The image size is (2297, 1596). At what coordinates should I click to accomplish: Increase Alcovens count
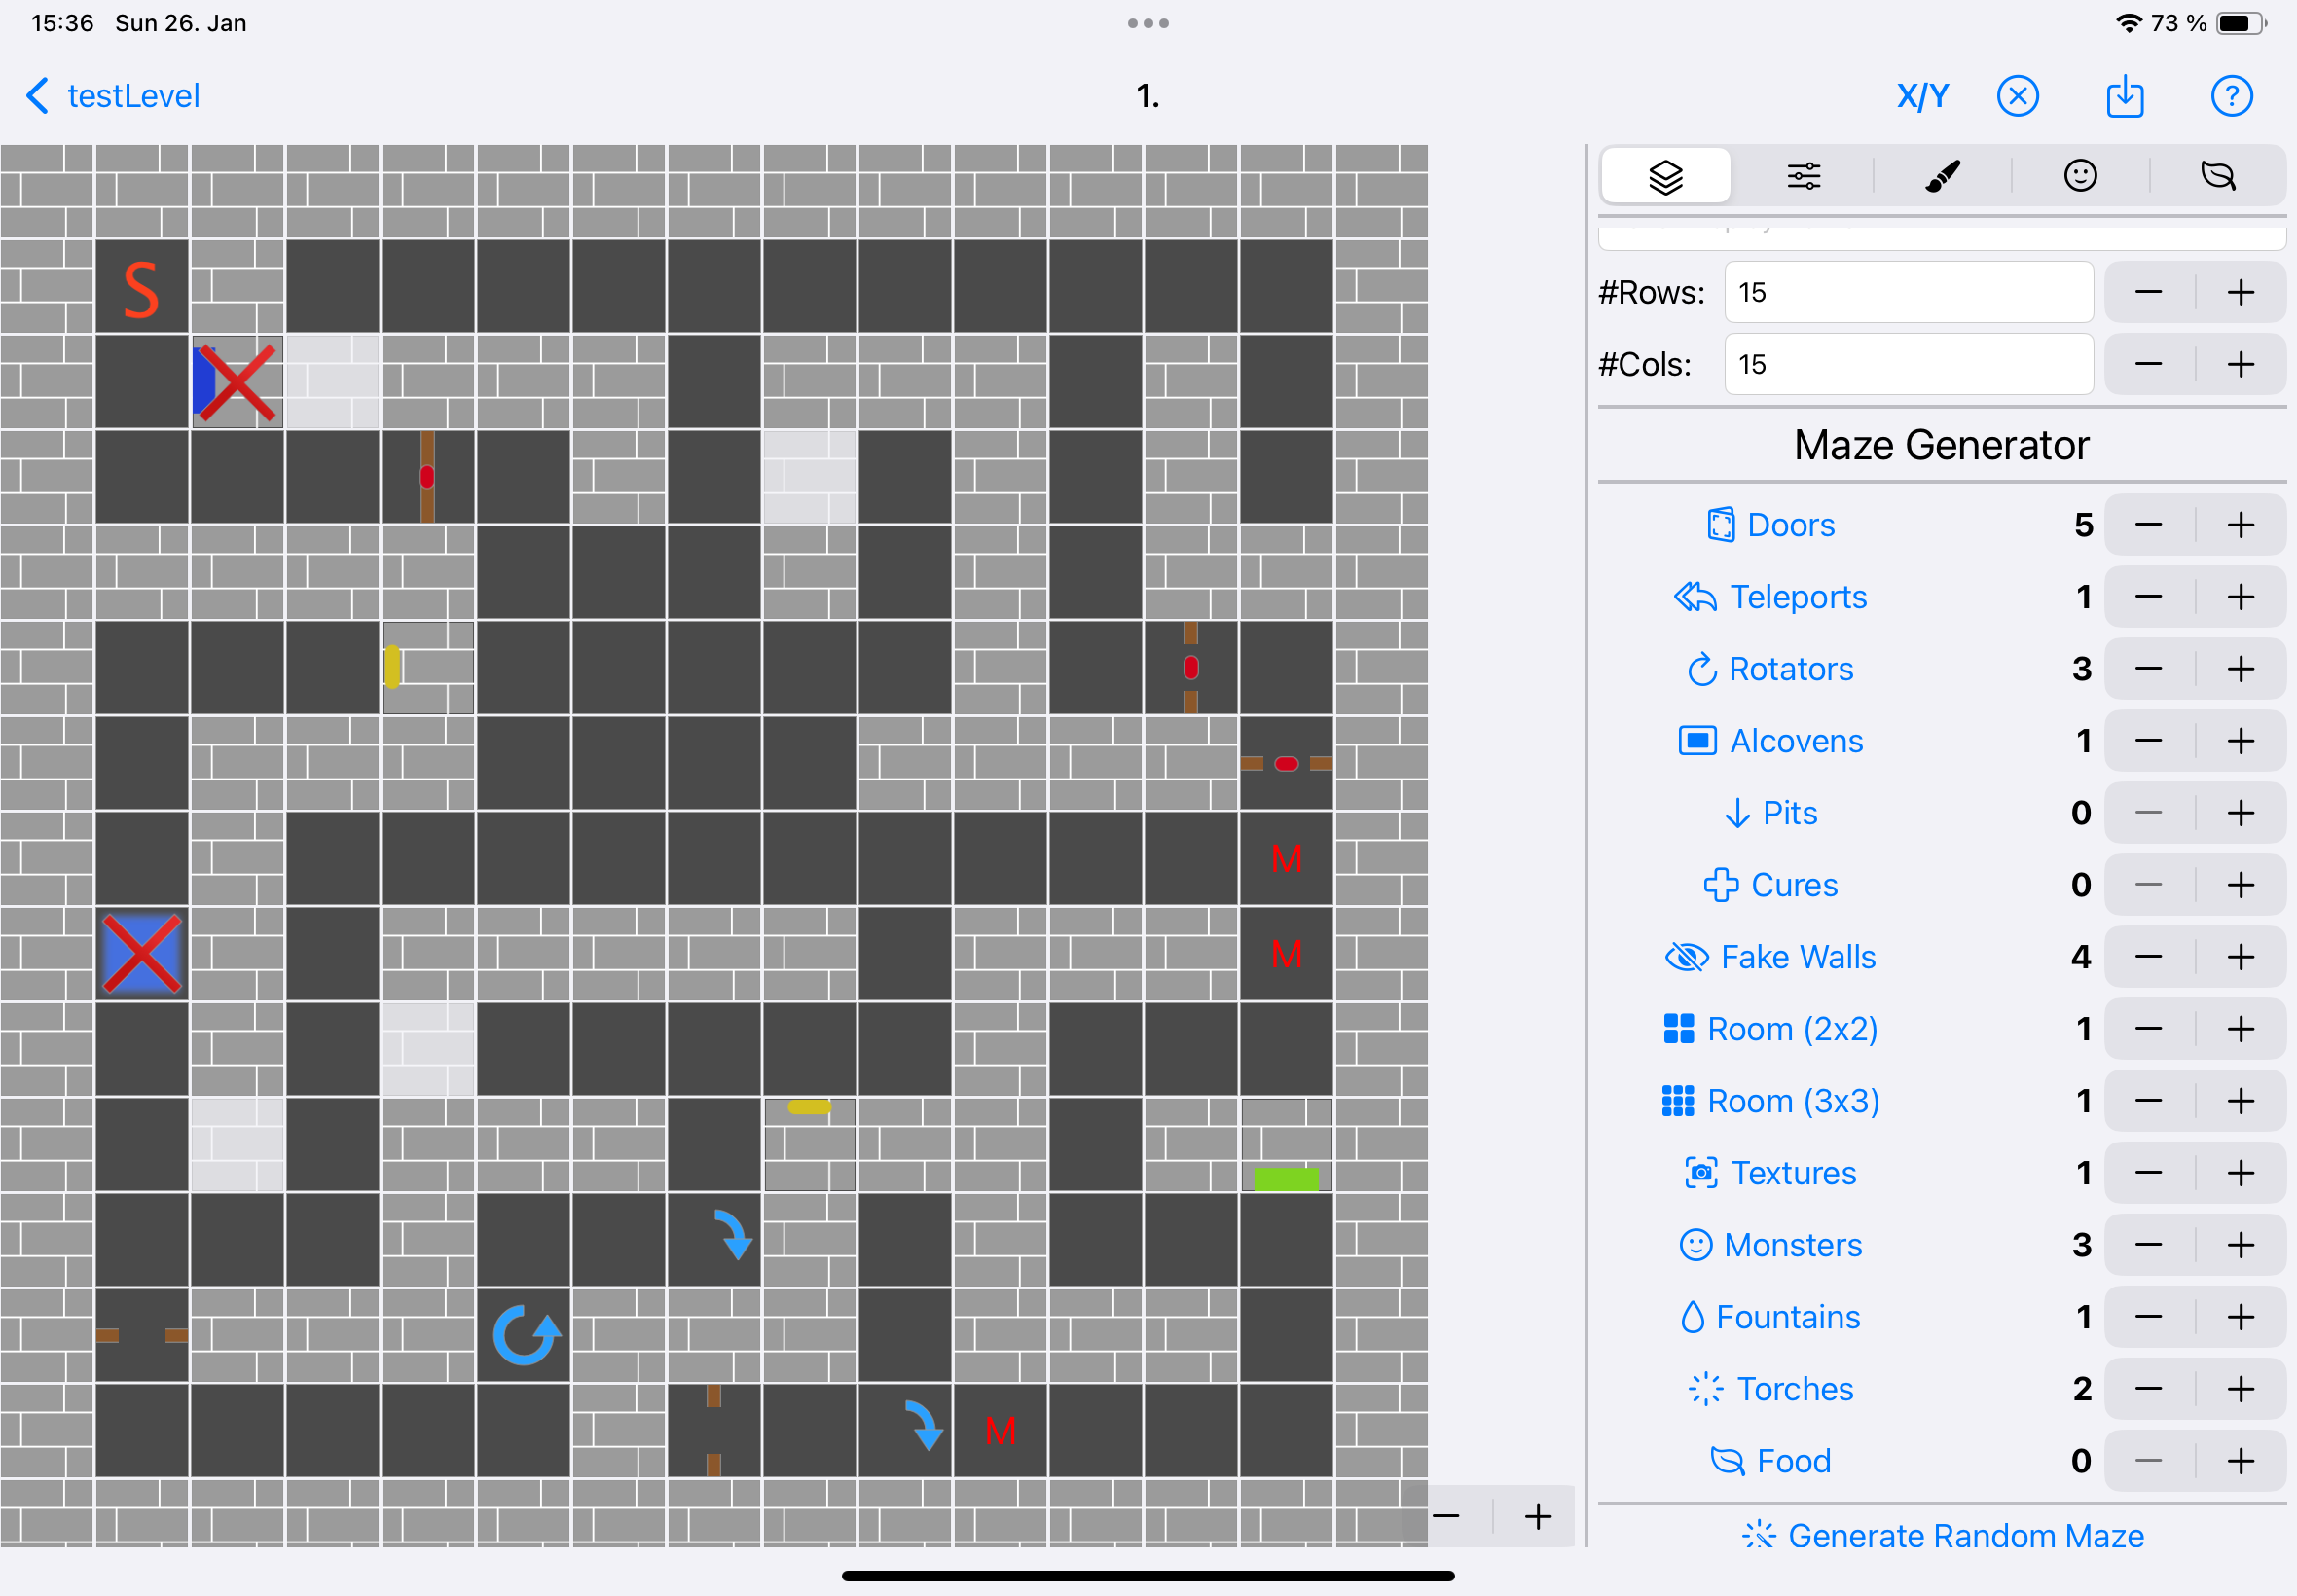tap(2241, 741)
